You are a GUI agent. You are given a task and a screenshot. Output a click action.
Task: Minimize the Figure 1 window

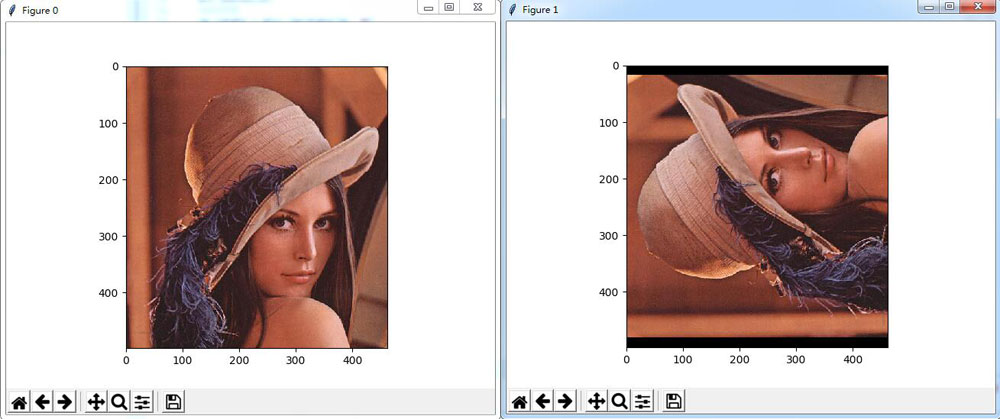(x=929, y=7)
